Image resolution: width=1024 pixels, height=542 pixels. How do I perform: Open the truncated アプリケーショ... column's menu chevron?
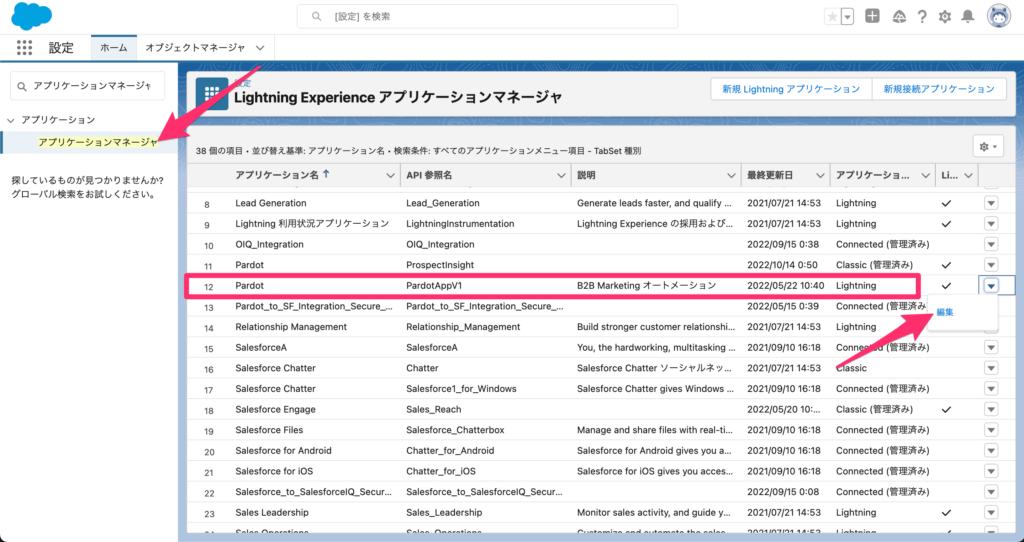pos(925,176)
